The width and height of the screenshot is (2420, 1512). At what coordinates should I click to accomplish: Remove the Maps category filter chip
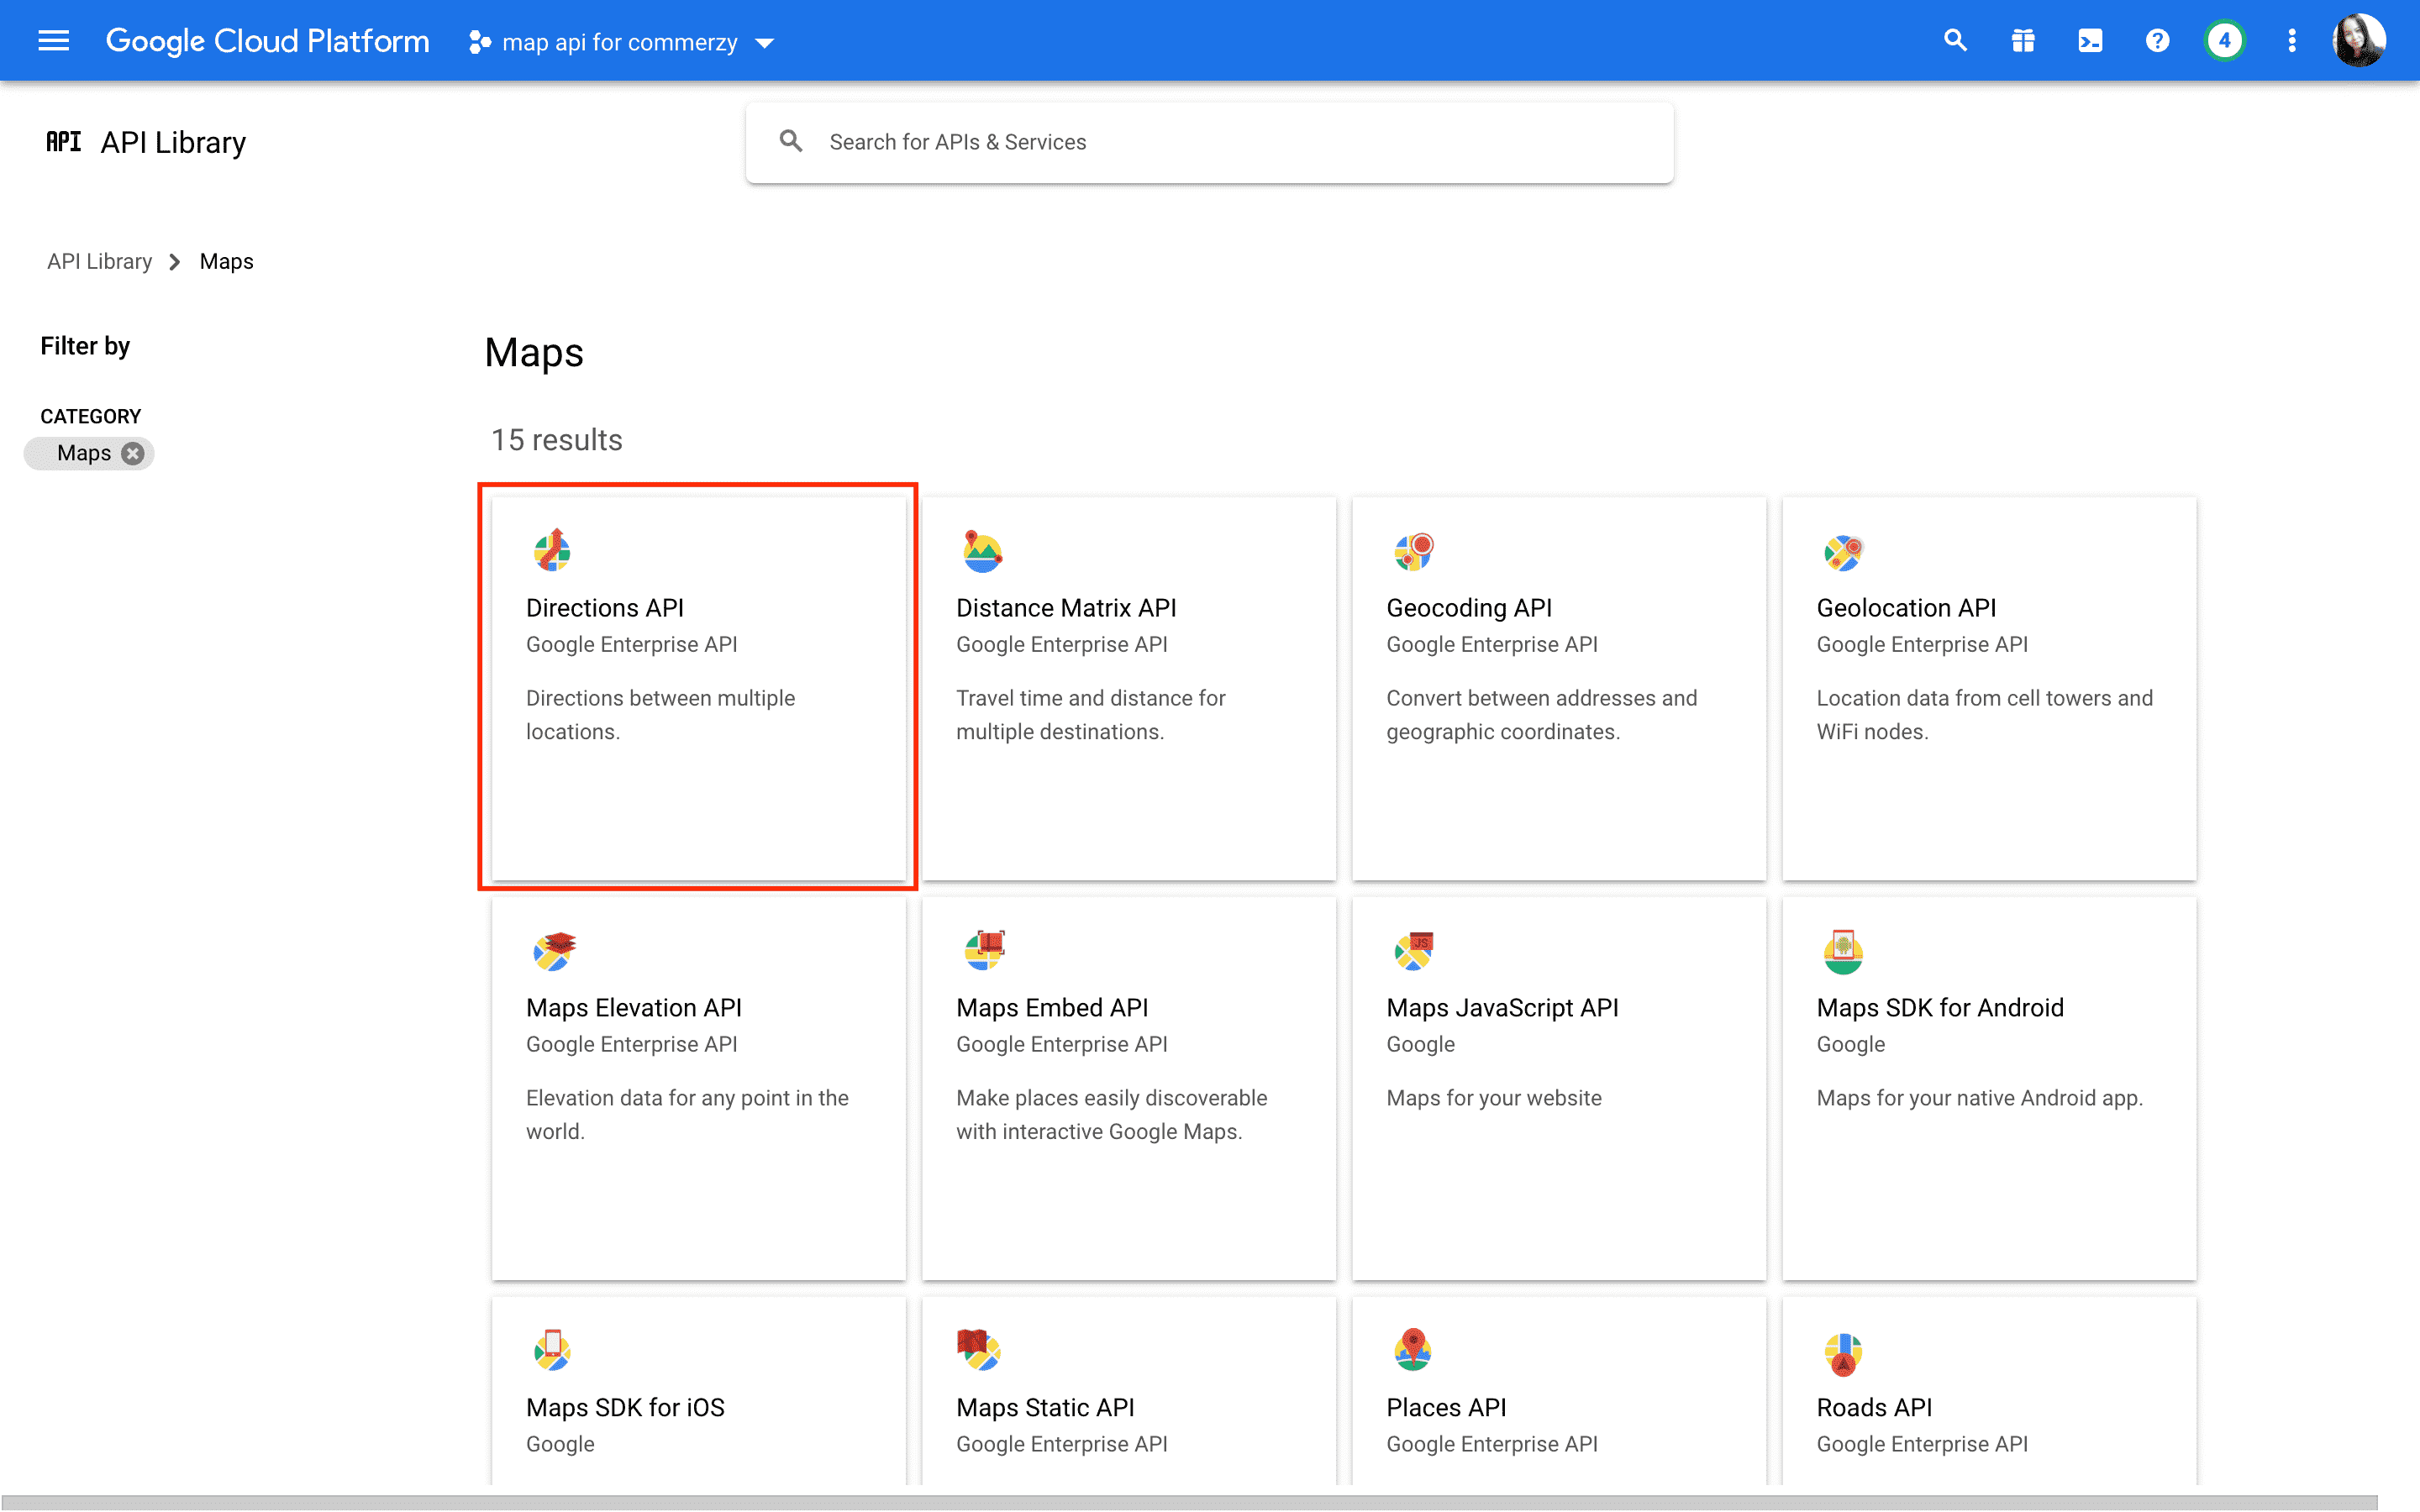133,453
